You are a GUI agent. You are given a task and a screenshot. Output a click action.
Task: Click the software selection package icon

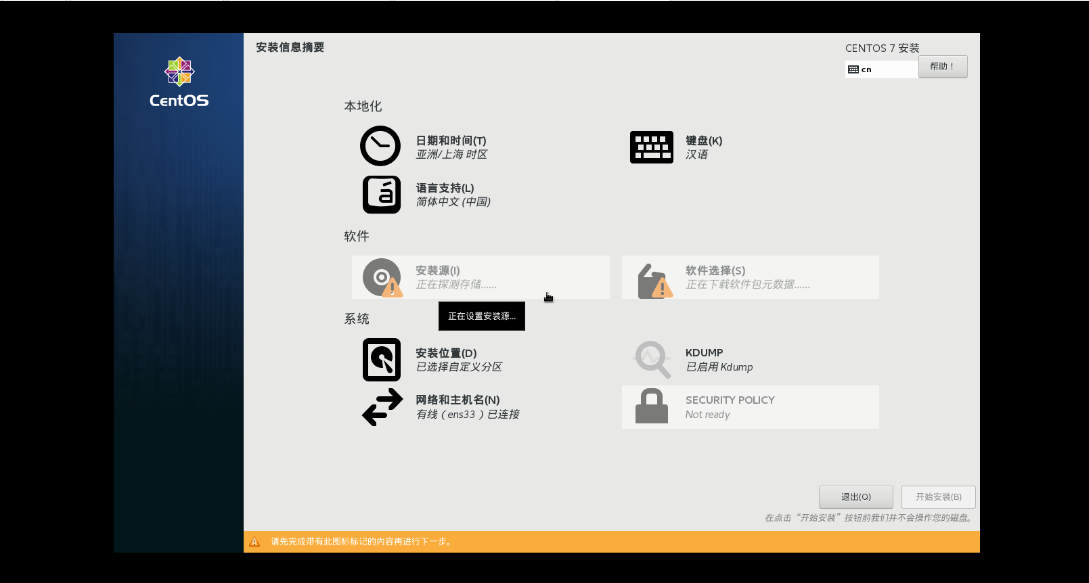(x=654, y=280)
